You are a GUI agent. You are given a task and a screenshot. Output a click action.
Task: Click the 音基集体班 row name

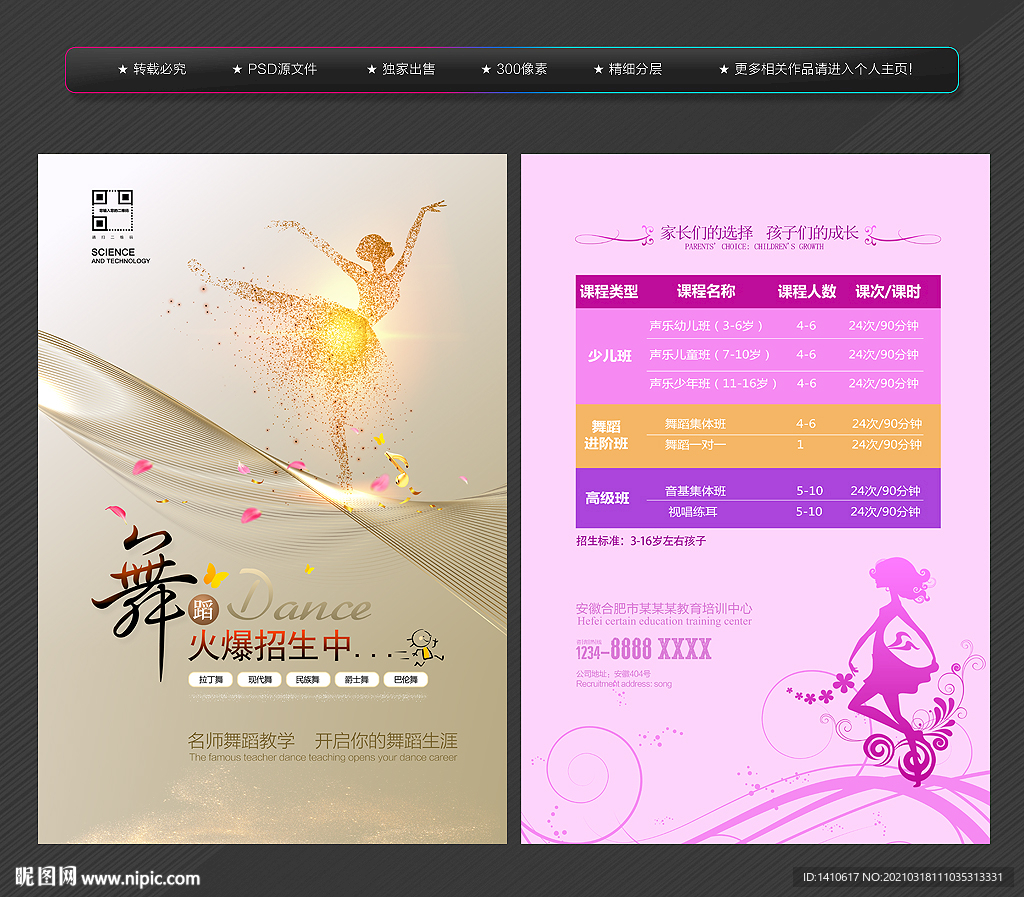click(696, 491)
